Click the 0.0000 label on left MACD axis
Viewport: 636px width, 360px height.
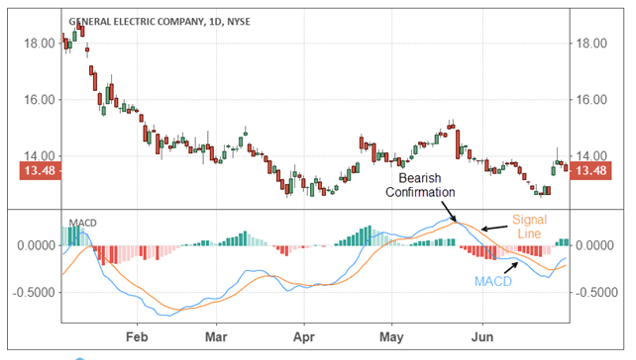tap(37, 245)
